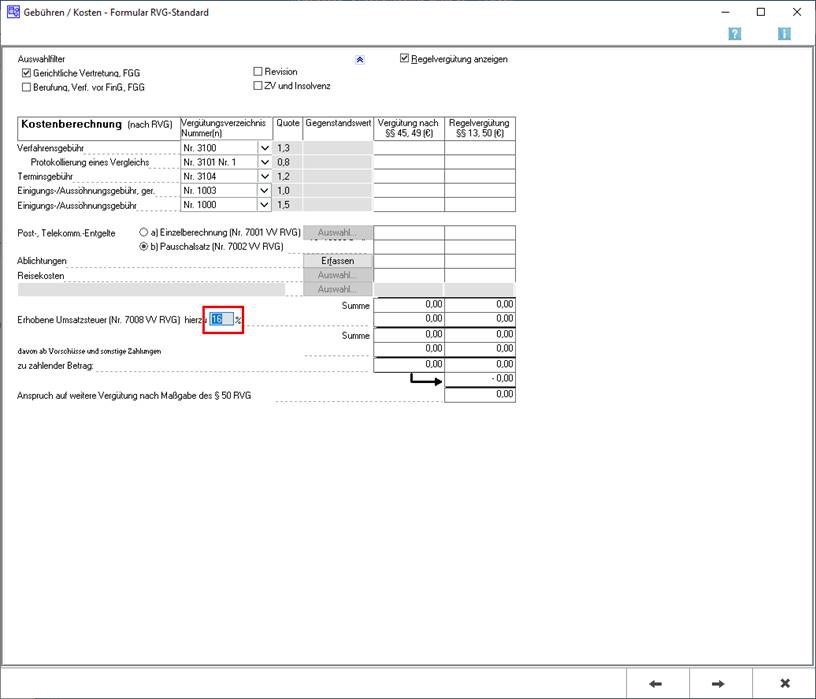Toggle Gerichtliche Vertretung, FGG checkbox
This screenshot has width=816, height=699.
coord(27,73)
